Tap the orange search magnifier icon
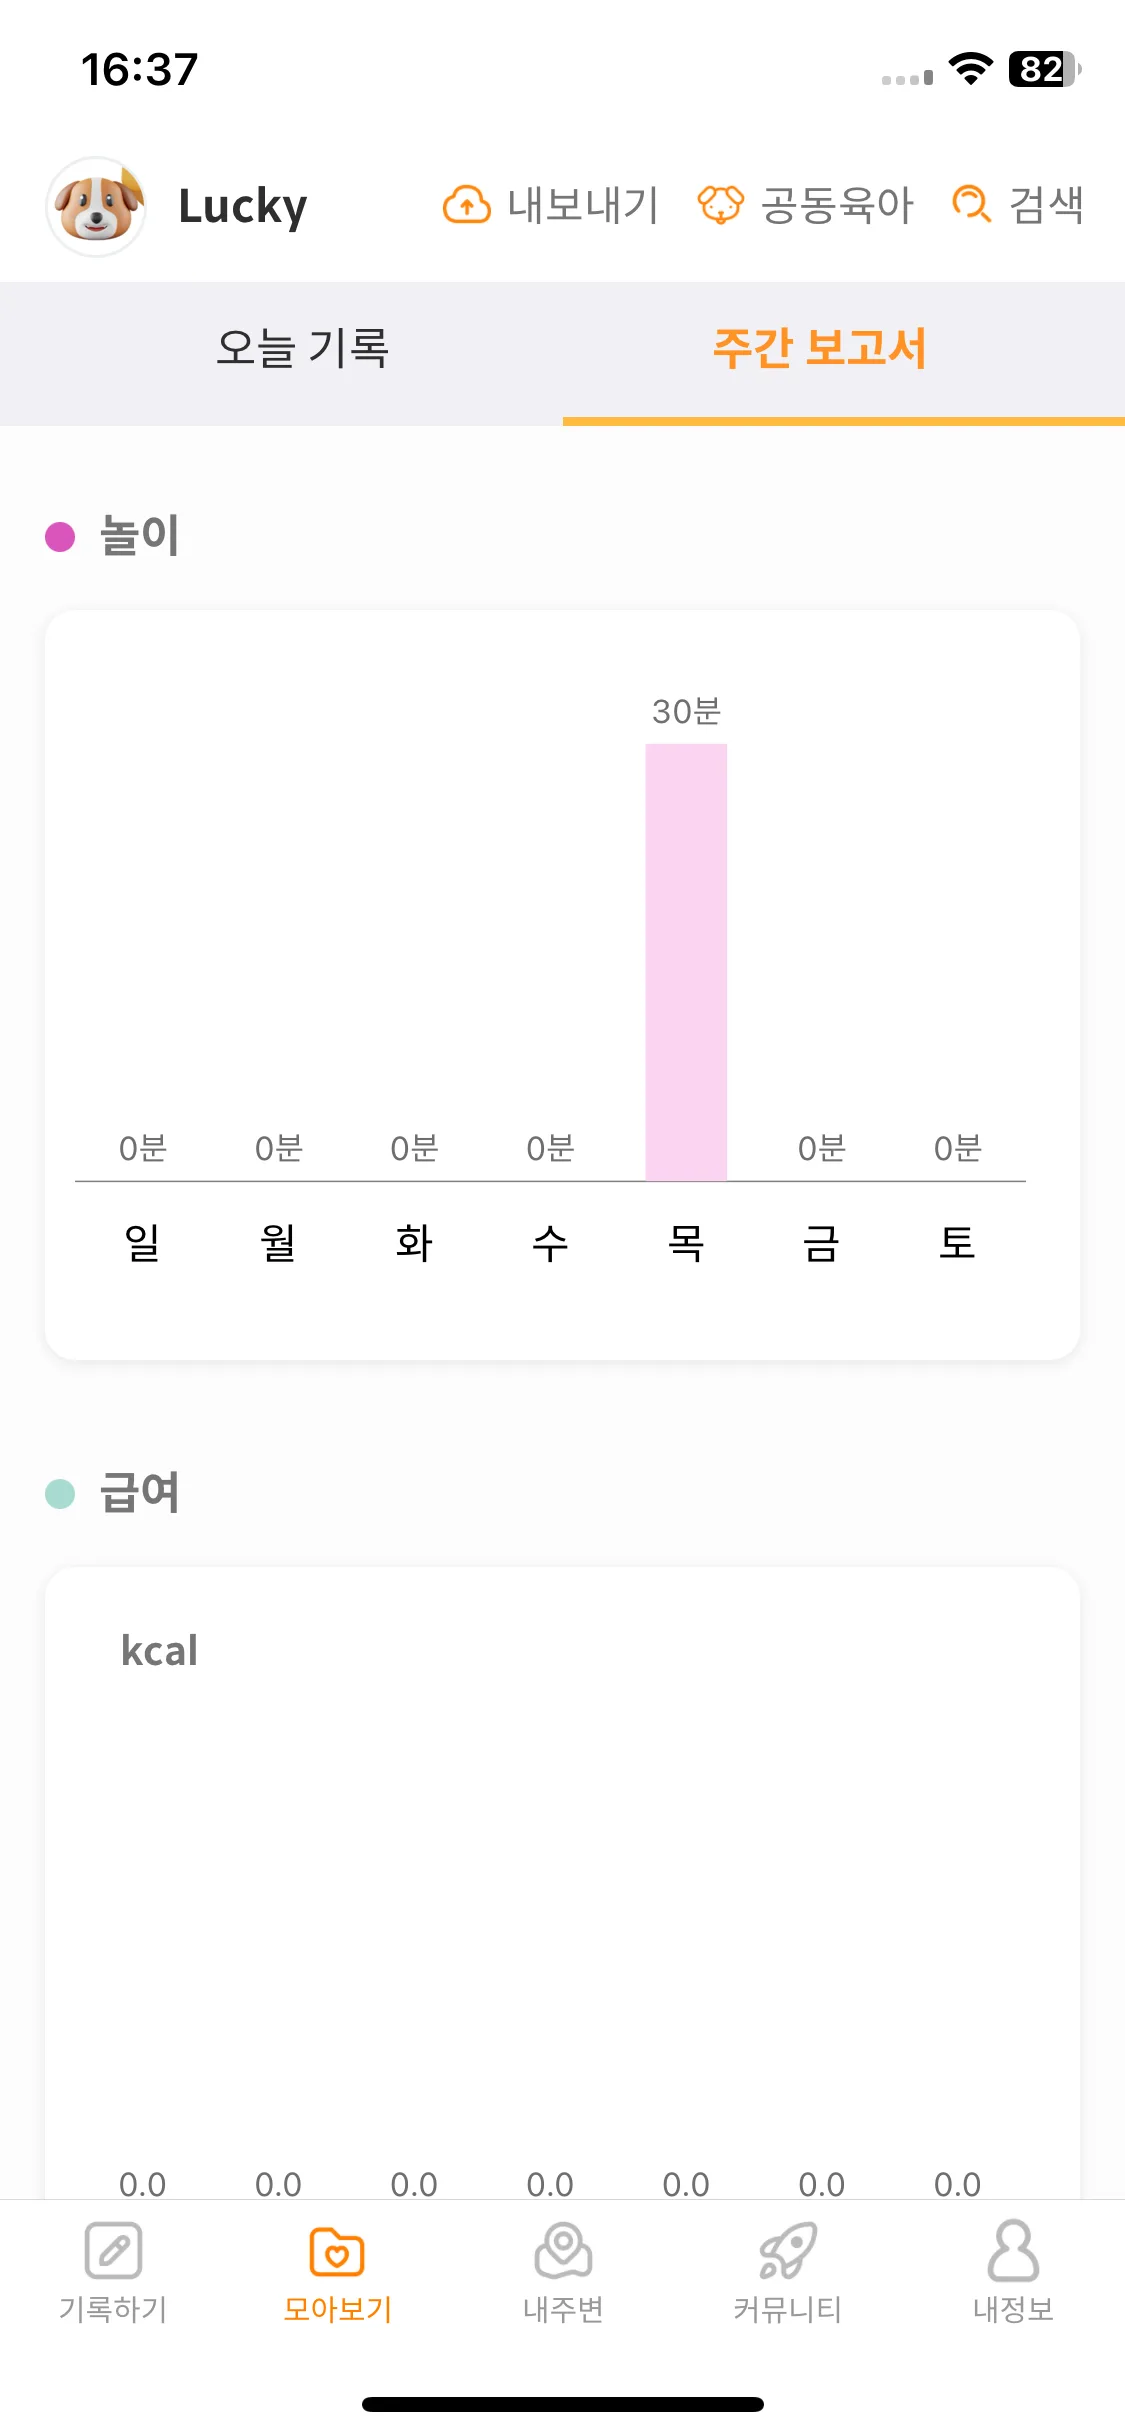 (x=971, y=205)
